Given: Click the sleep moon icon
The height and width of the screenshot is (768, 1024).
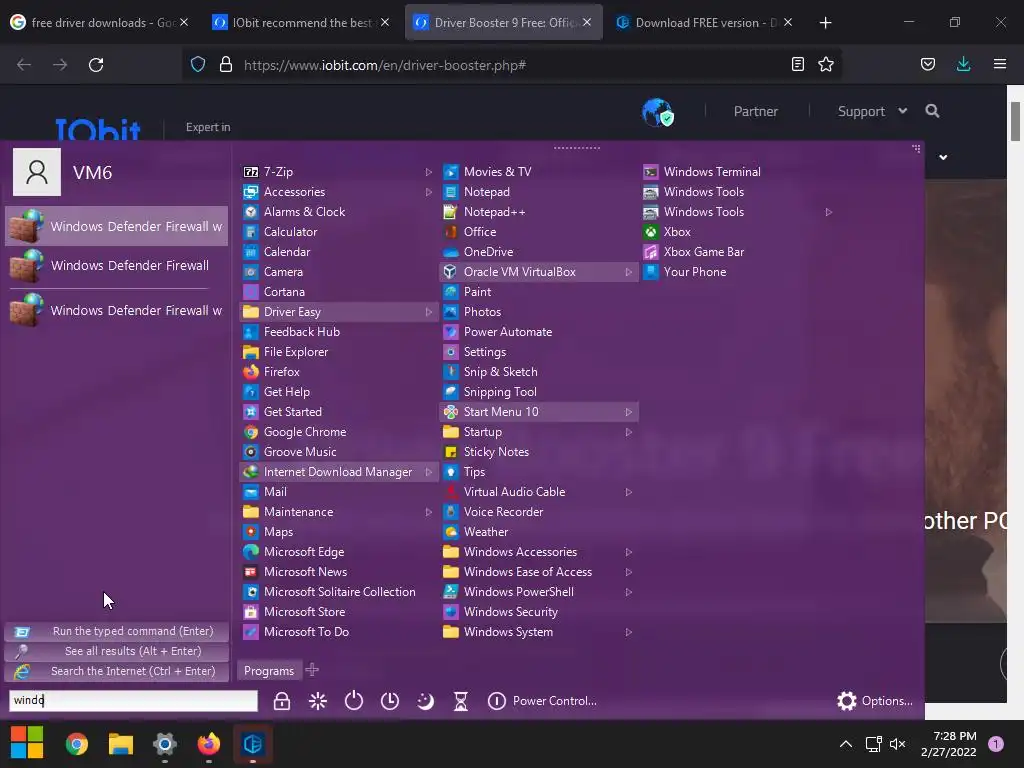Looking at the screenshot, I should pos(425,701).
